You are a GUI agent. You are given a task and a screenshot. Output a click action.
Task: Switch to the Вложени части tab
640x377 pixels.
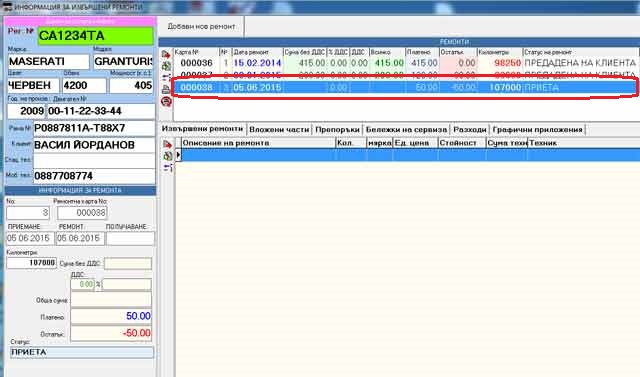click(279, 129)
